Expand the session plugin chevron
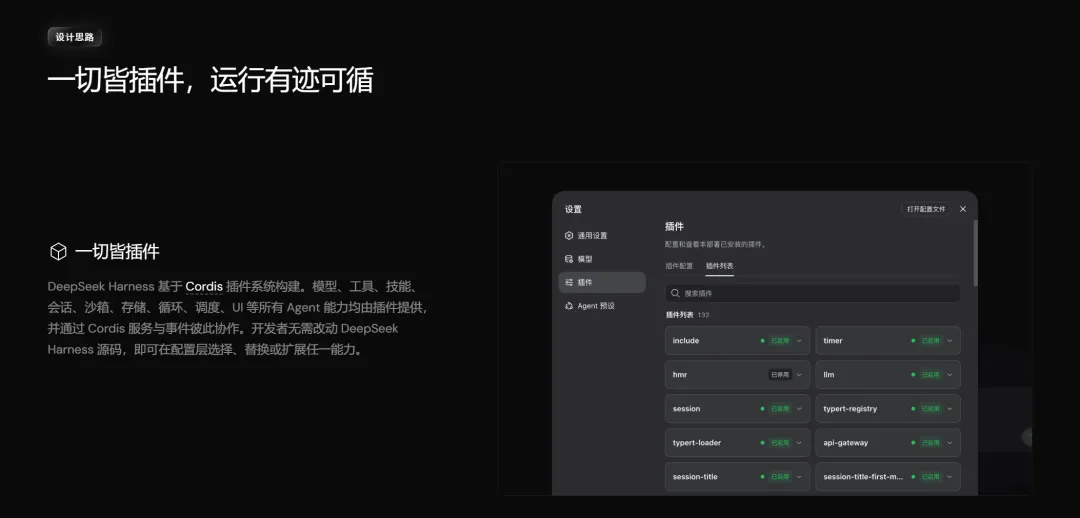Image resolution: width=1080 pixels, height=518 pixels. [x=799, y=408]
